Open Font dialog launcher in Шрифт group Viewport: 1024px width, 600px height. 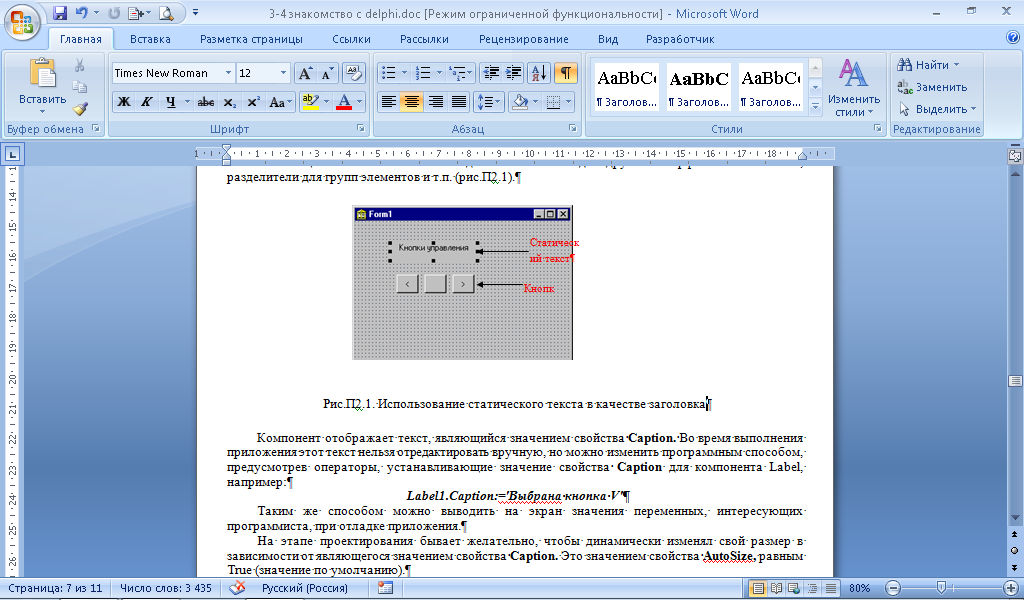tap(360, 129)
